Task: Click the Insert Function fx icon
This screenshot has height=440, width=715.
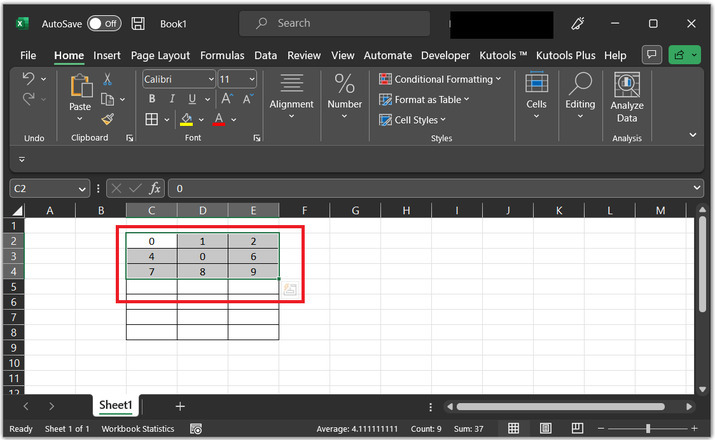Action: (x=155, y=188)
